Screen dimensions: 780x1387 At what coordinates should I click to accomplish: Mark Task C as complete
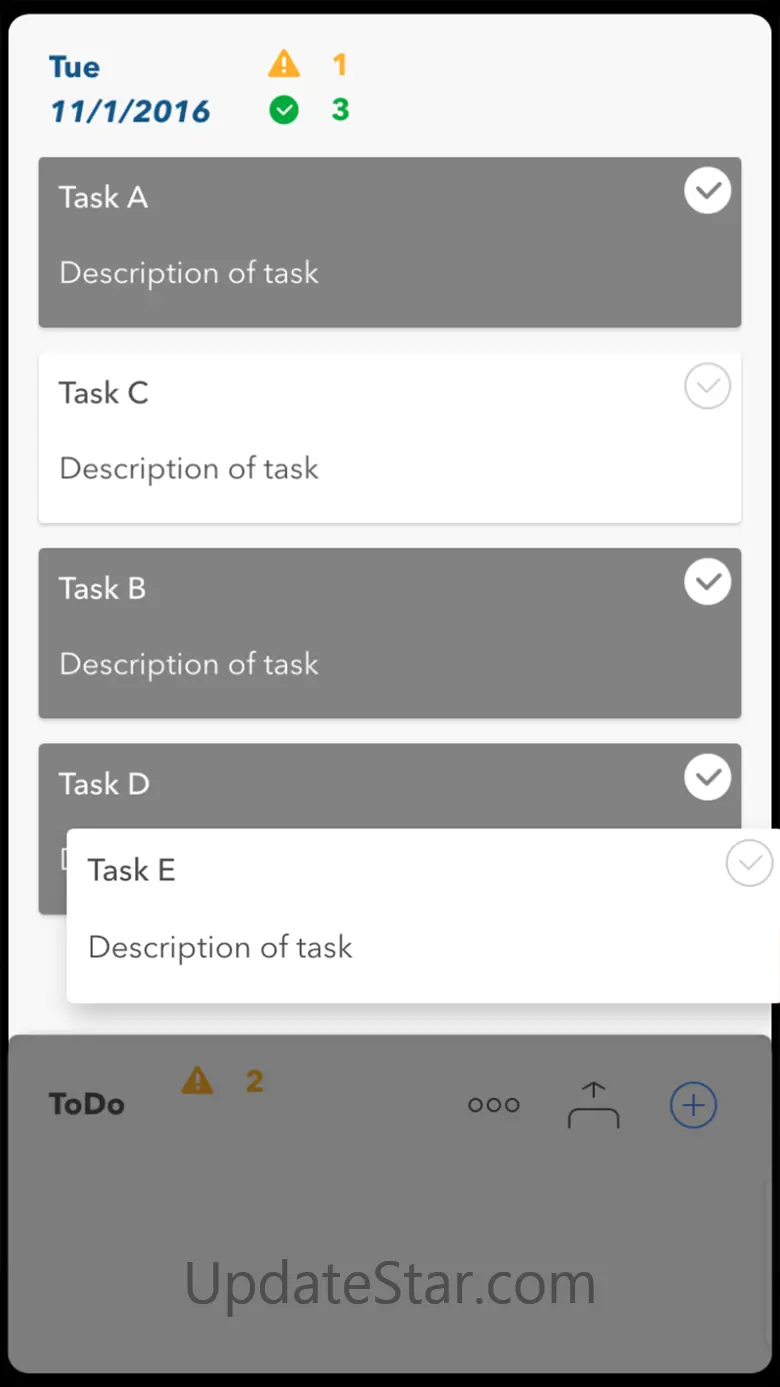tap(707, 386)
